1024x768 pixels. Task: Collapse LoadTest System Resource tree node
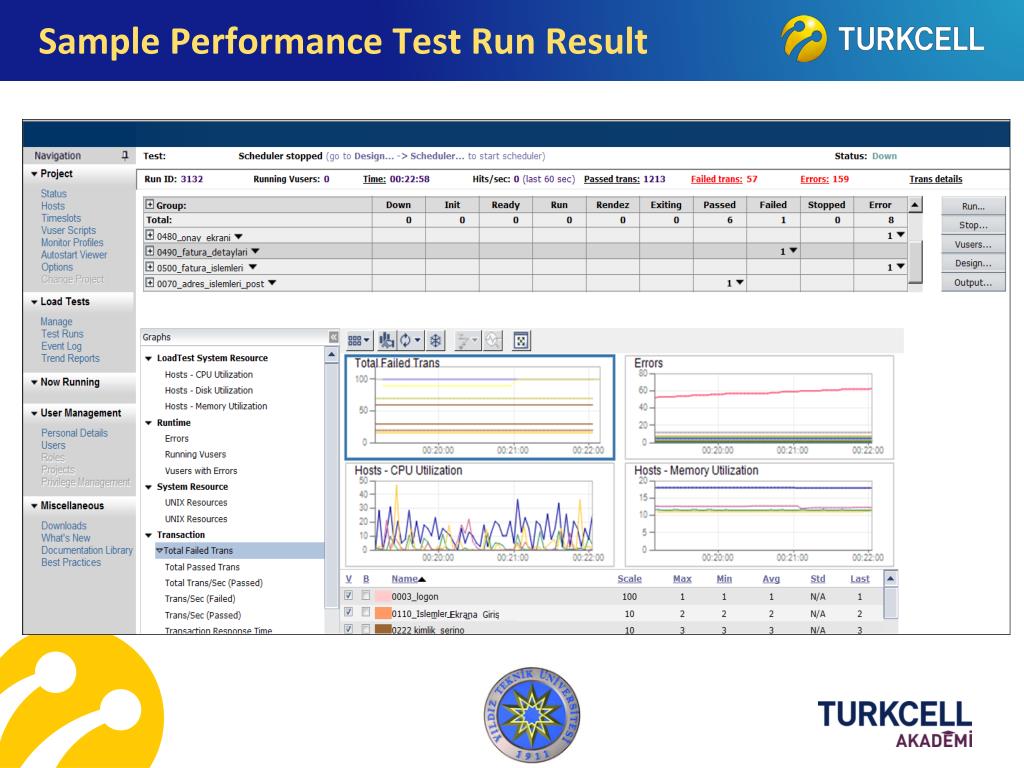coord(148,359)
